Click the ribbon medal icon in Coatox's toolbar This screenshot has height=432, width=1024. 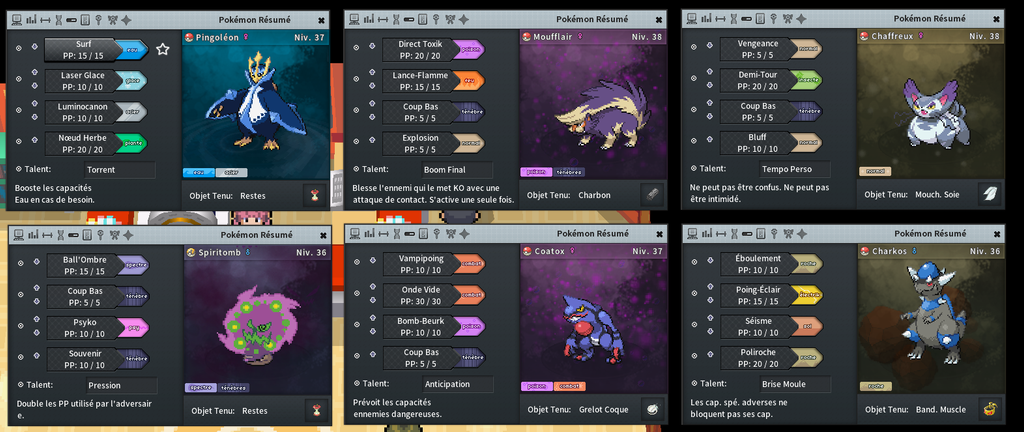pos(451,233)
